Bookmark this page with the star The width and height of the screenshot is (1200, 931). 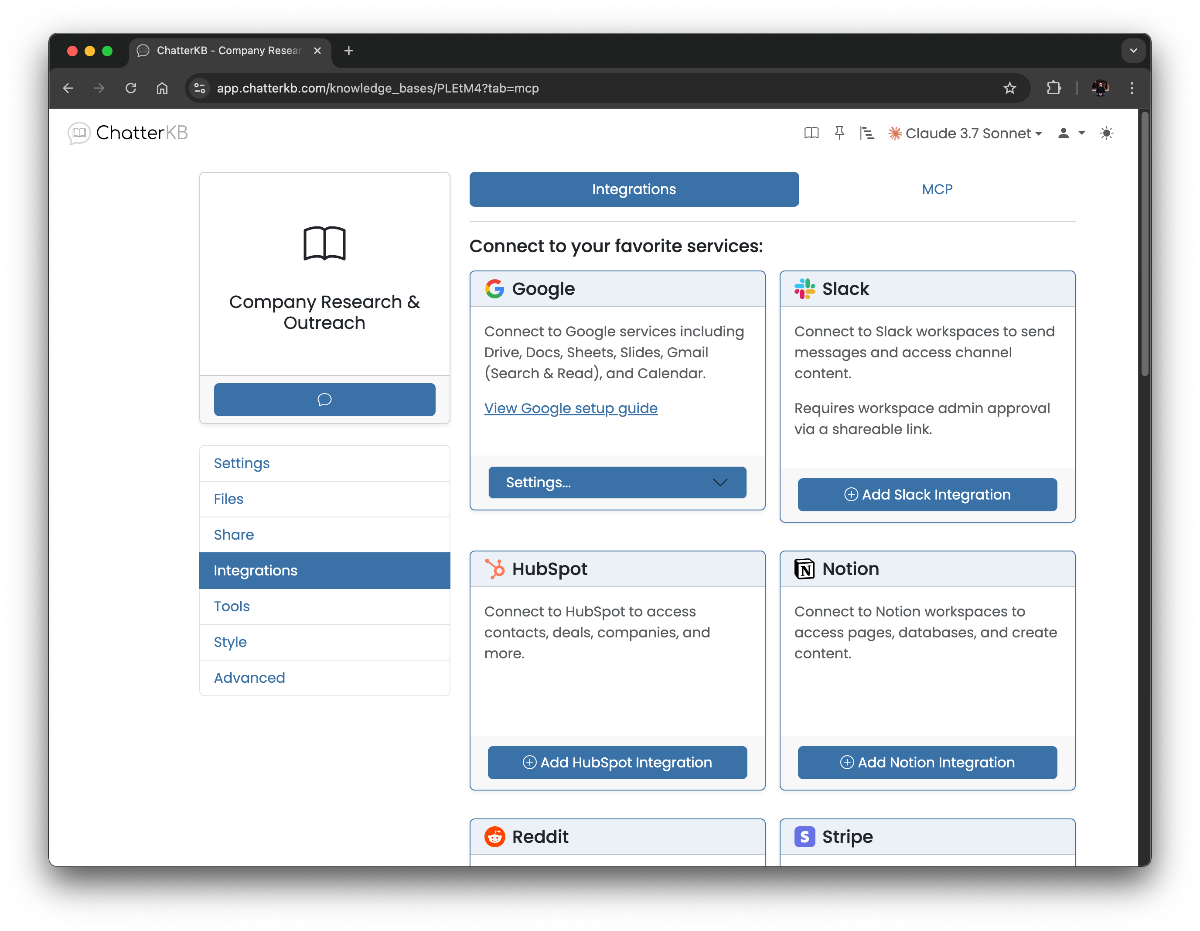(1010, 88)
